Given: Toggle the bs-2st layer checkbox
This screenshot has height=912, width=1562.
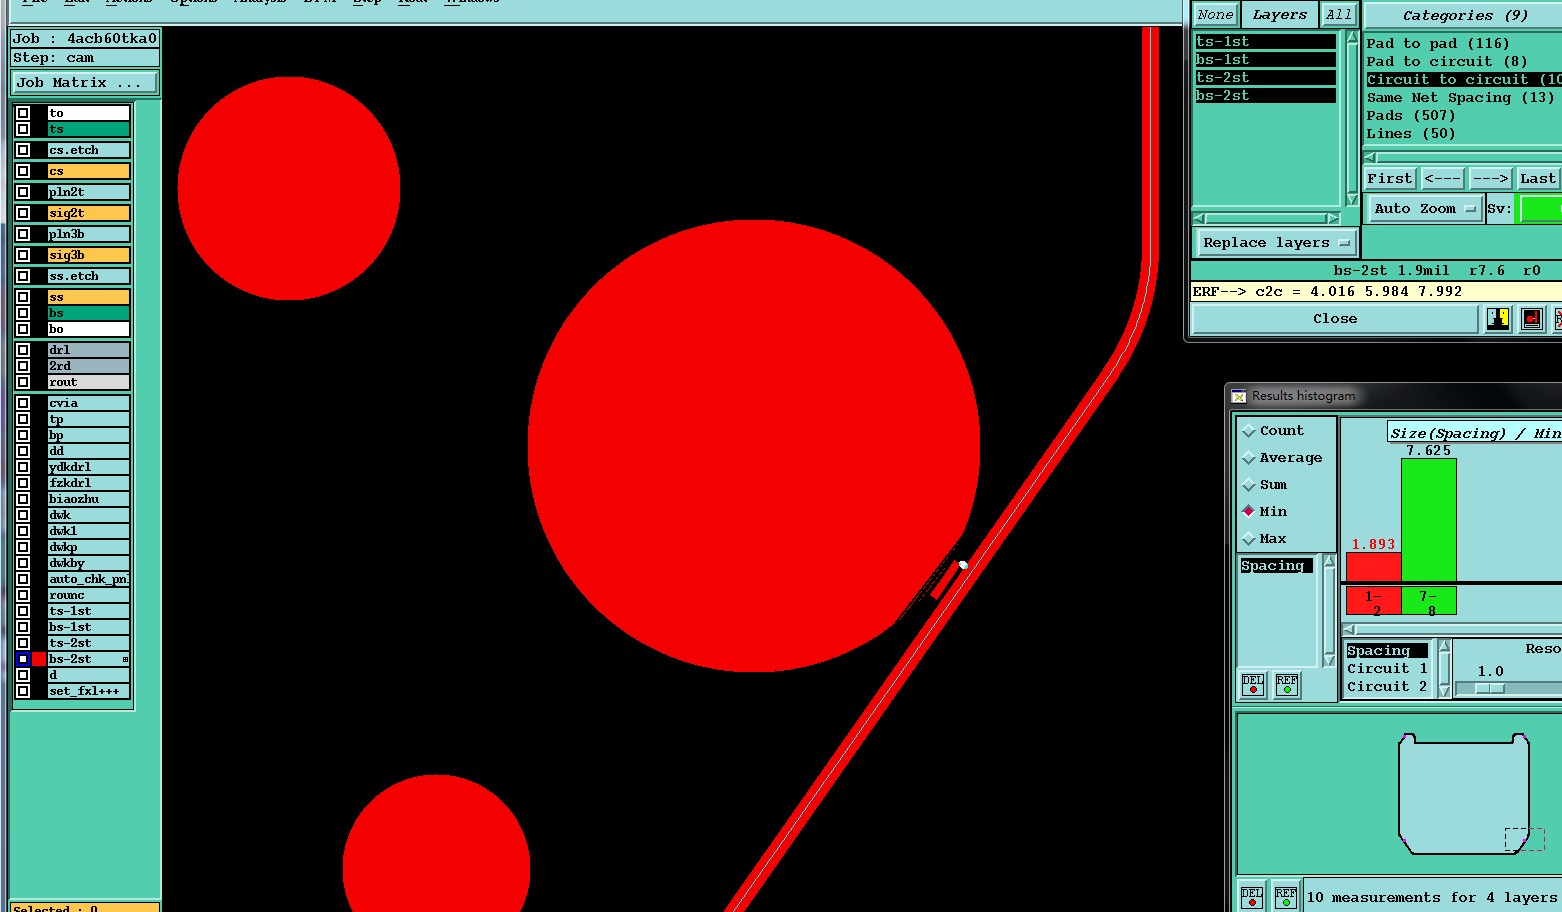Looking at the screenshot, I should click(23, 659).
